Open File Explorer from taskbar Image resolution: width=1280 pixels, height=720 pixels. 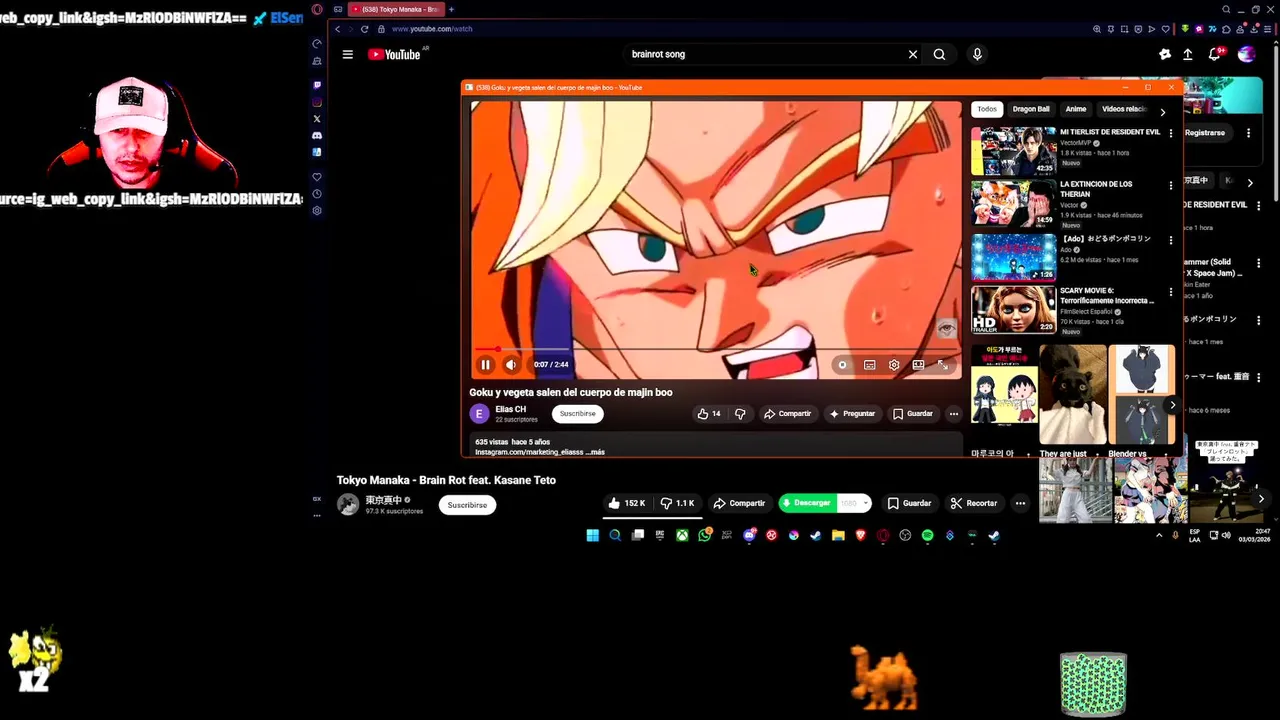[838, 536]
